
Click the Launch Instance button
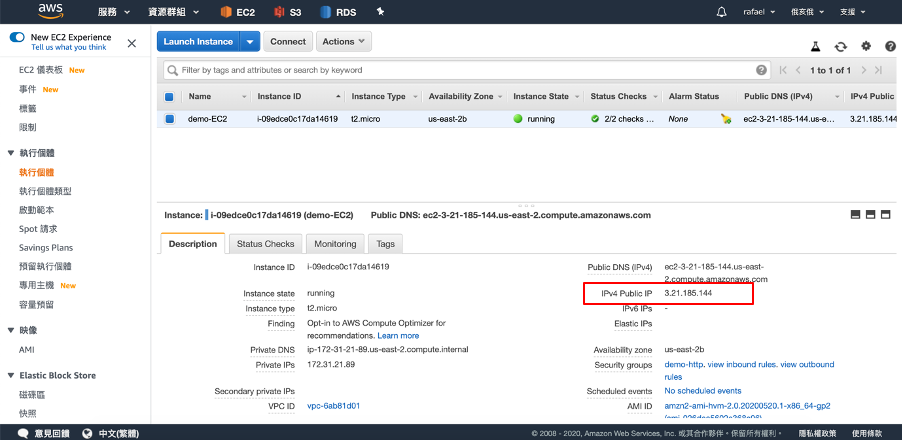198,41
